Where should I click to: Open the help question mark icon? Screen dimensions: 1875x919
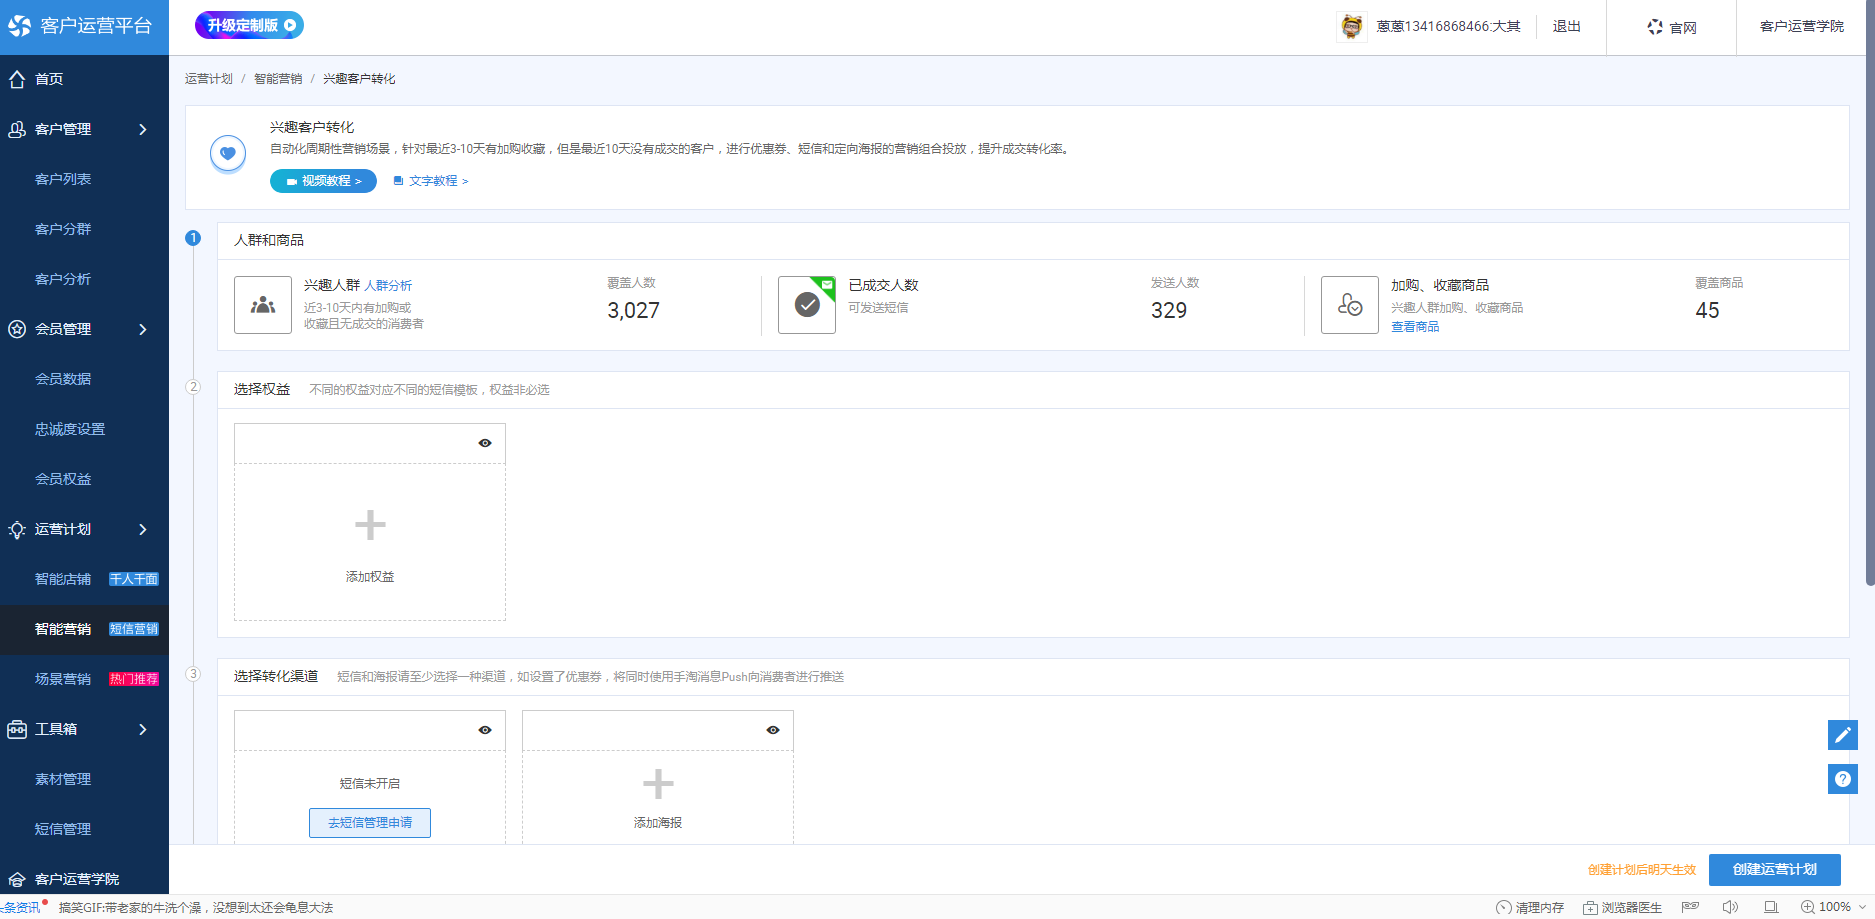1842,779
